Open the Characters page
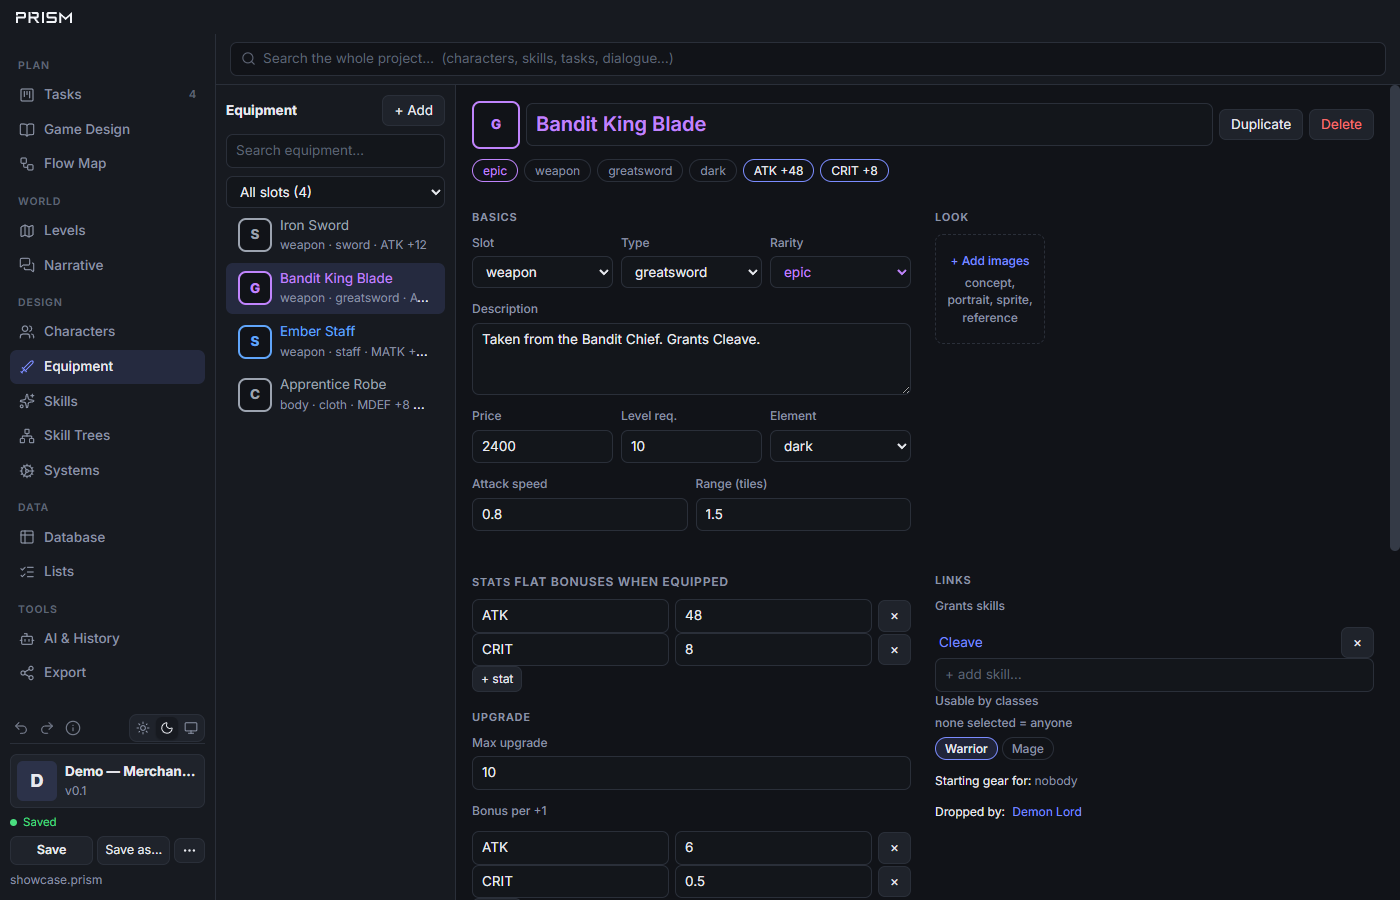This screenshot has width=1400, height=900. click(x=107, y=331)
